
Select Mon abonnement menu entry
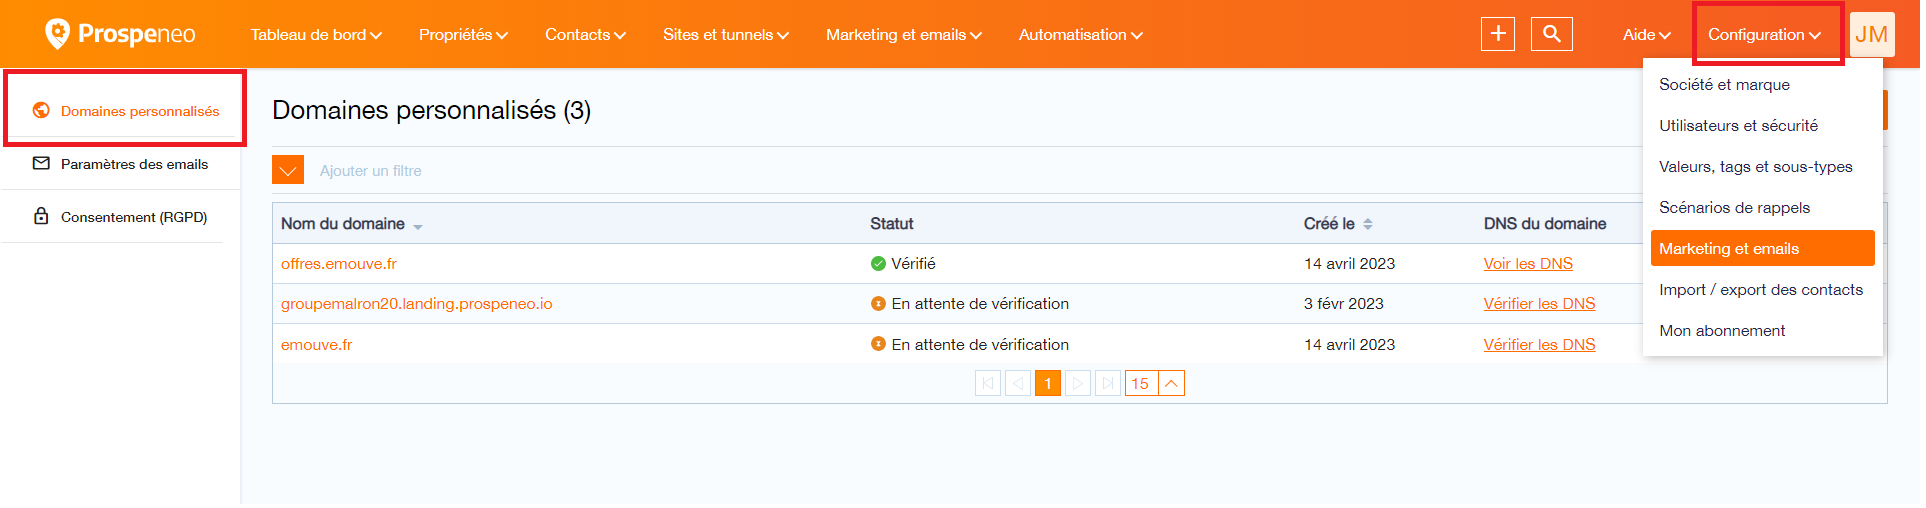click(1763, 331)
